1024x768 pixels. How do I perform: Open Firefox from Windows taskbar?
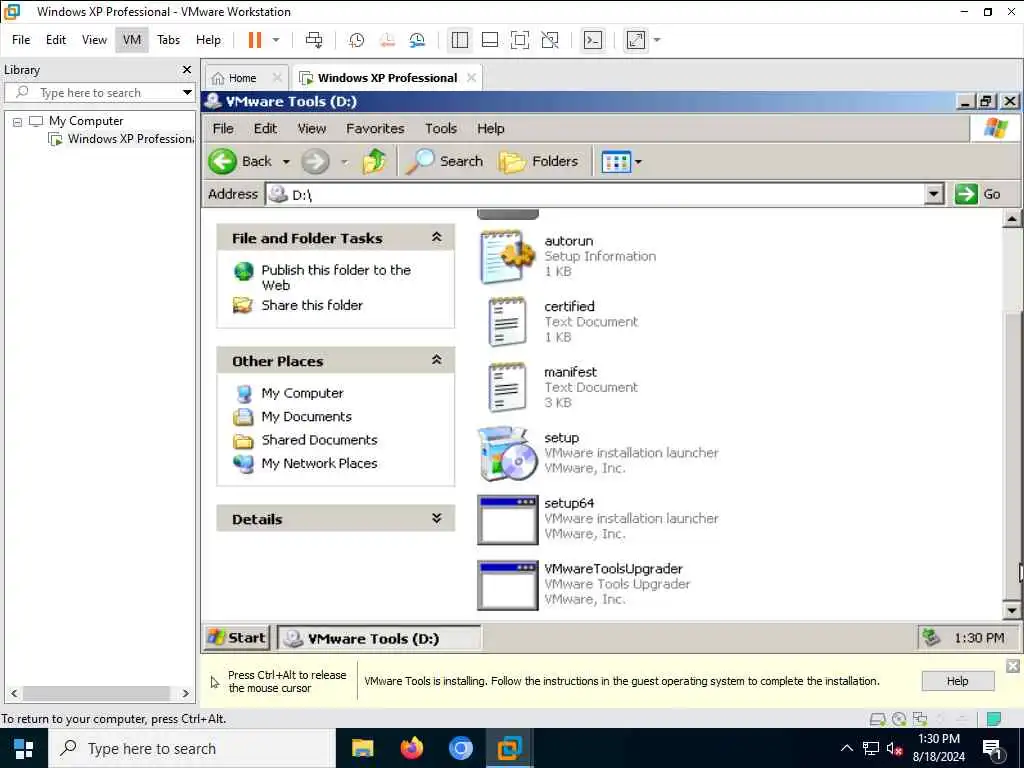411,748
